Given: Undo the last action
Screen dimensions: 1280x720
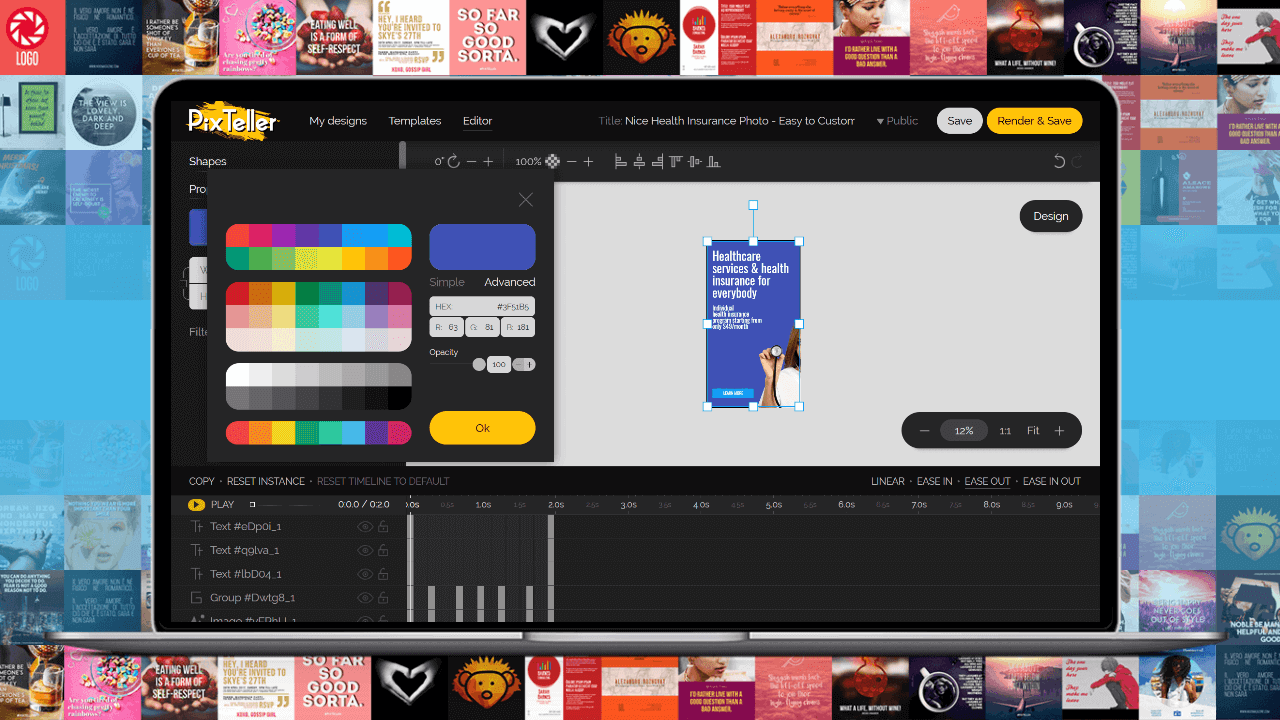Looking at the screenshot, I should pos(1060,161).
